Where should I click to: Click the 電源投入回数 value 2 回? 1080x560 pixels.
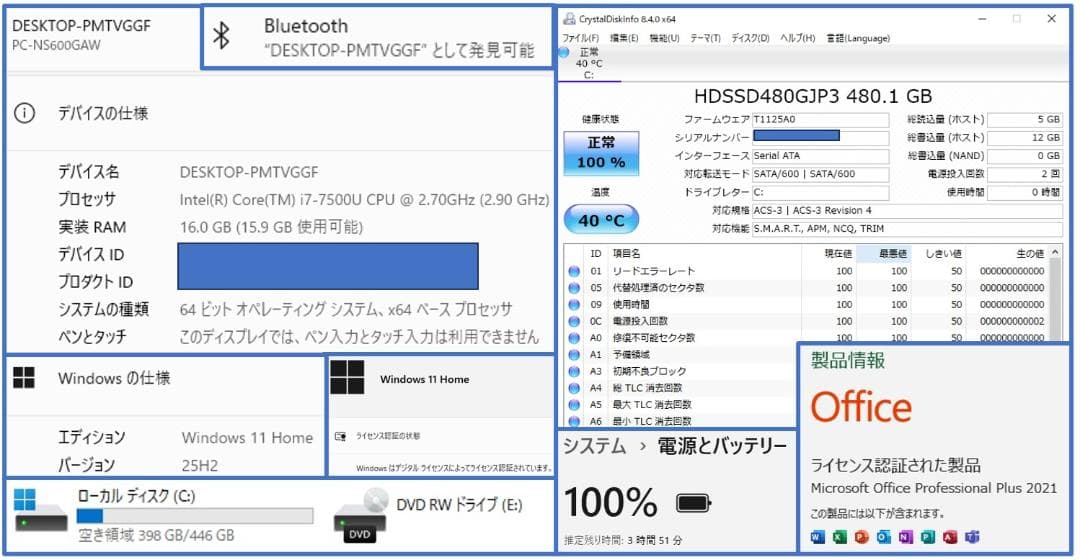(x=1025, y=174)
